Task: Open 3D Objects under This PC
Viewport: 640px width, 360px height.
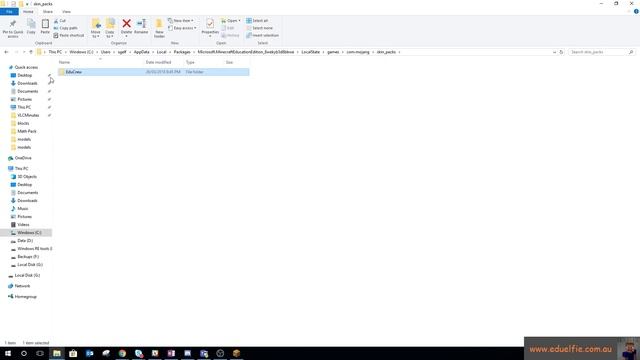Action: pos(27,177)
